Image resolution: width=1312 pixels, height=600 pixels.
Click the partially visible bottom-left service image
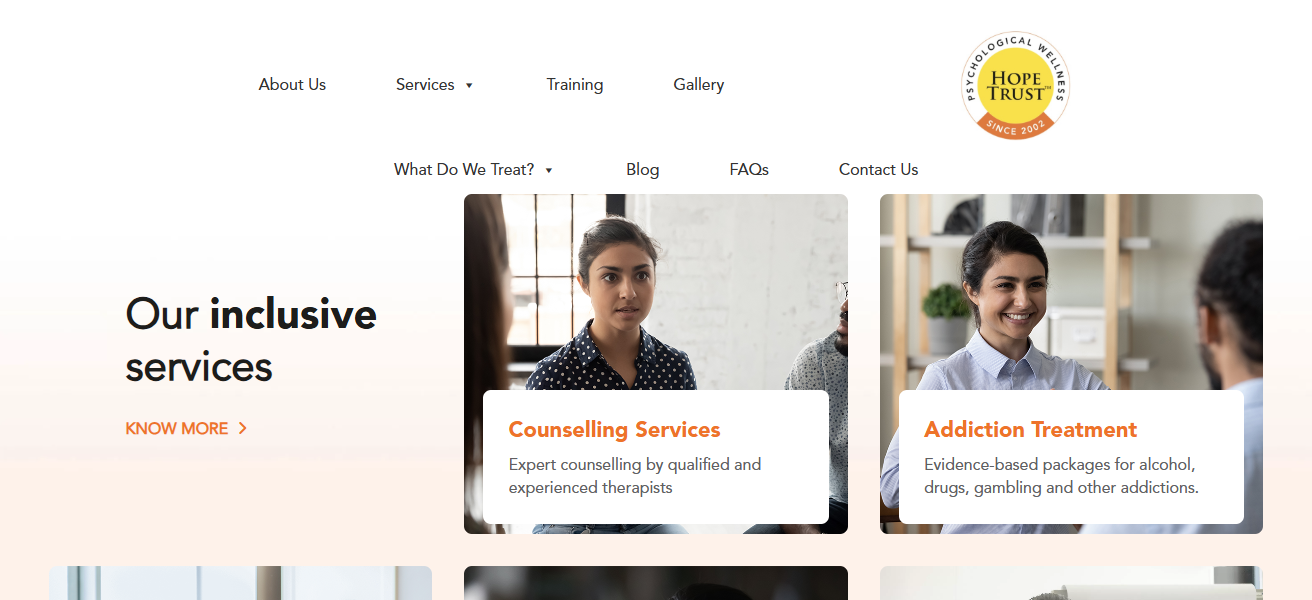click(241, 583)
